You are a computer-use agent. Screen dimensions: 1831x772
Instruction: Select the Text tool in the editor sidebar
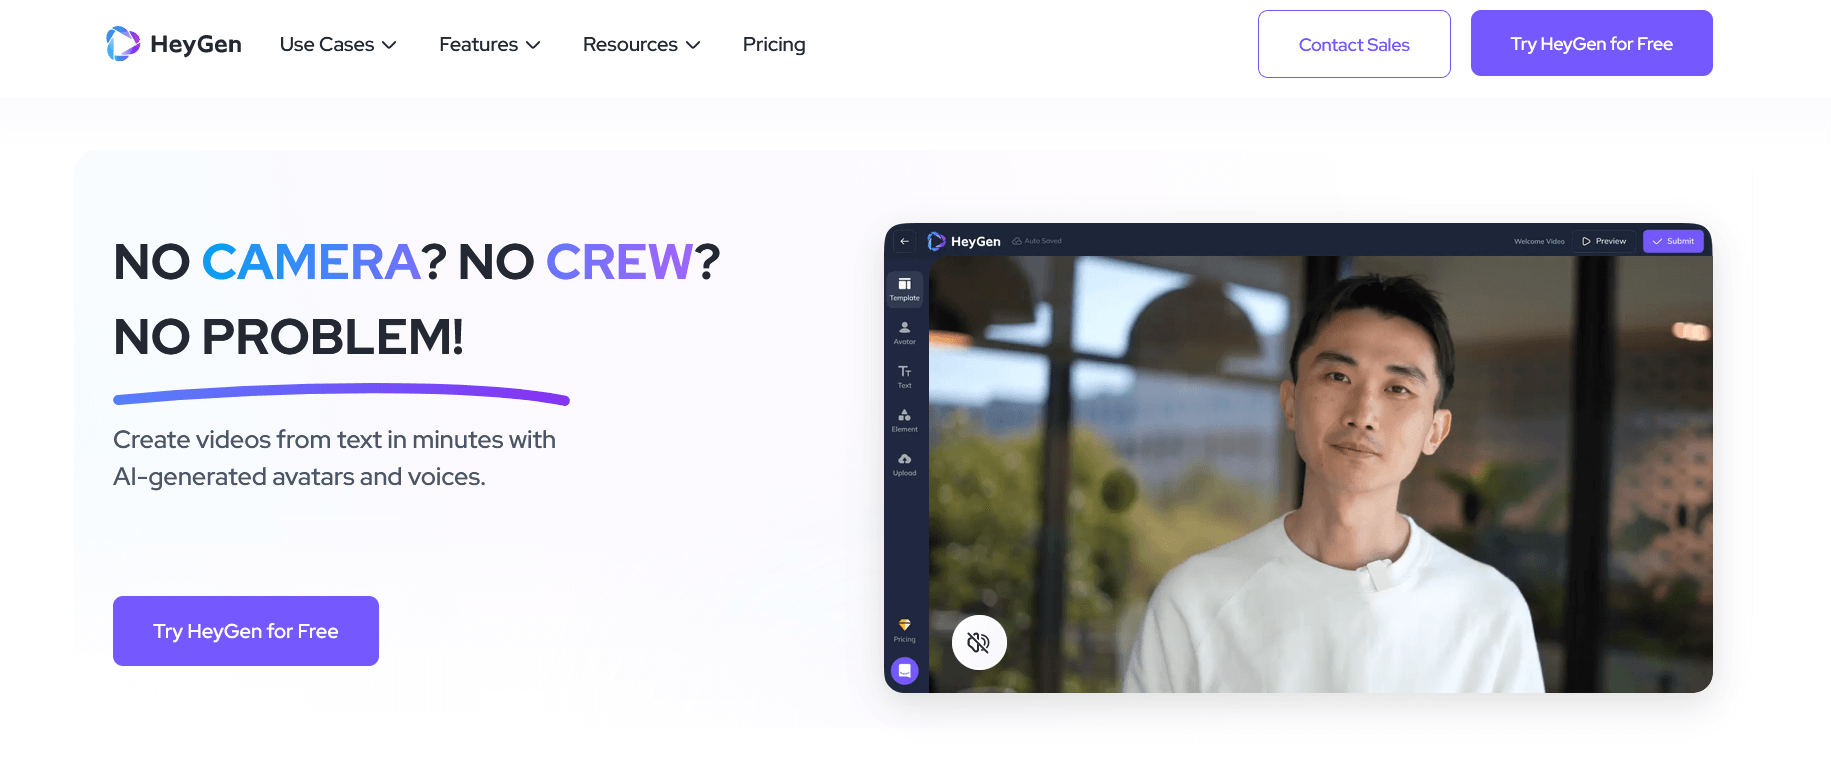pyautogui.click(x=904, y=377)
